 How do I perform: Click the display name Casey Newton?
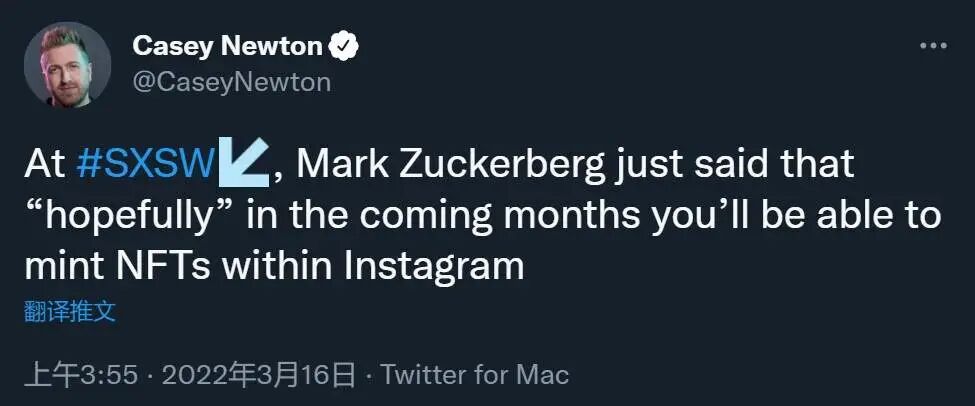(227, 46)
